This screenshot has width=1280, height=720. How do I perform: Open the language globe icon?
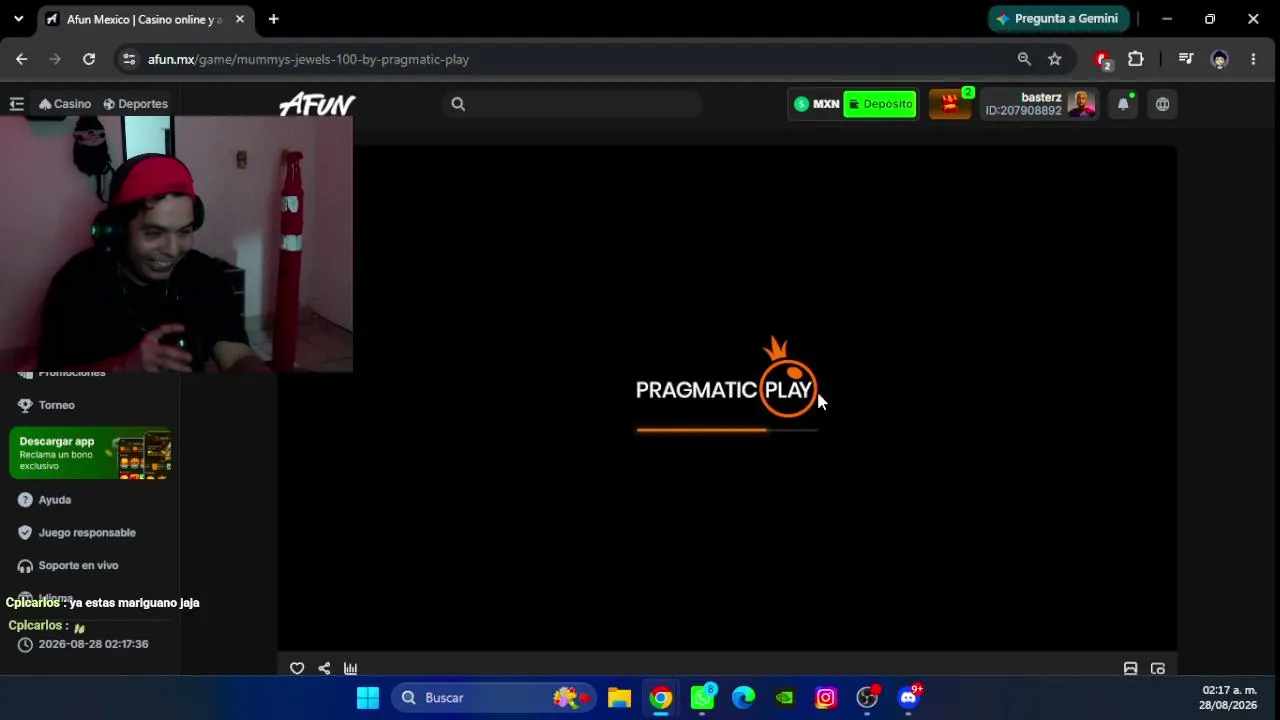1162,104
